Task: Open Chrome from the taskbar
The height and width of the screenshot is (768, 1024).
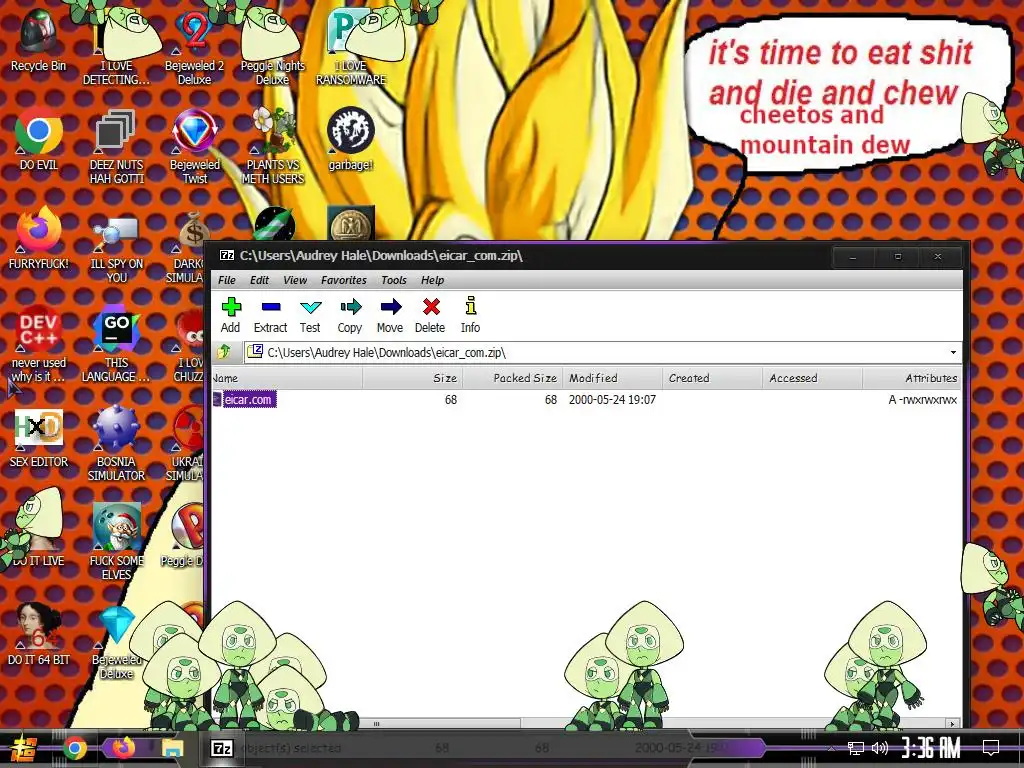Action: (x=74, y=748)
